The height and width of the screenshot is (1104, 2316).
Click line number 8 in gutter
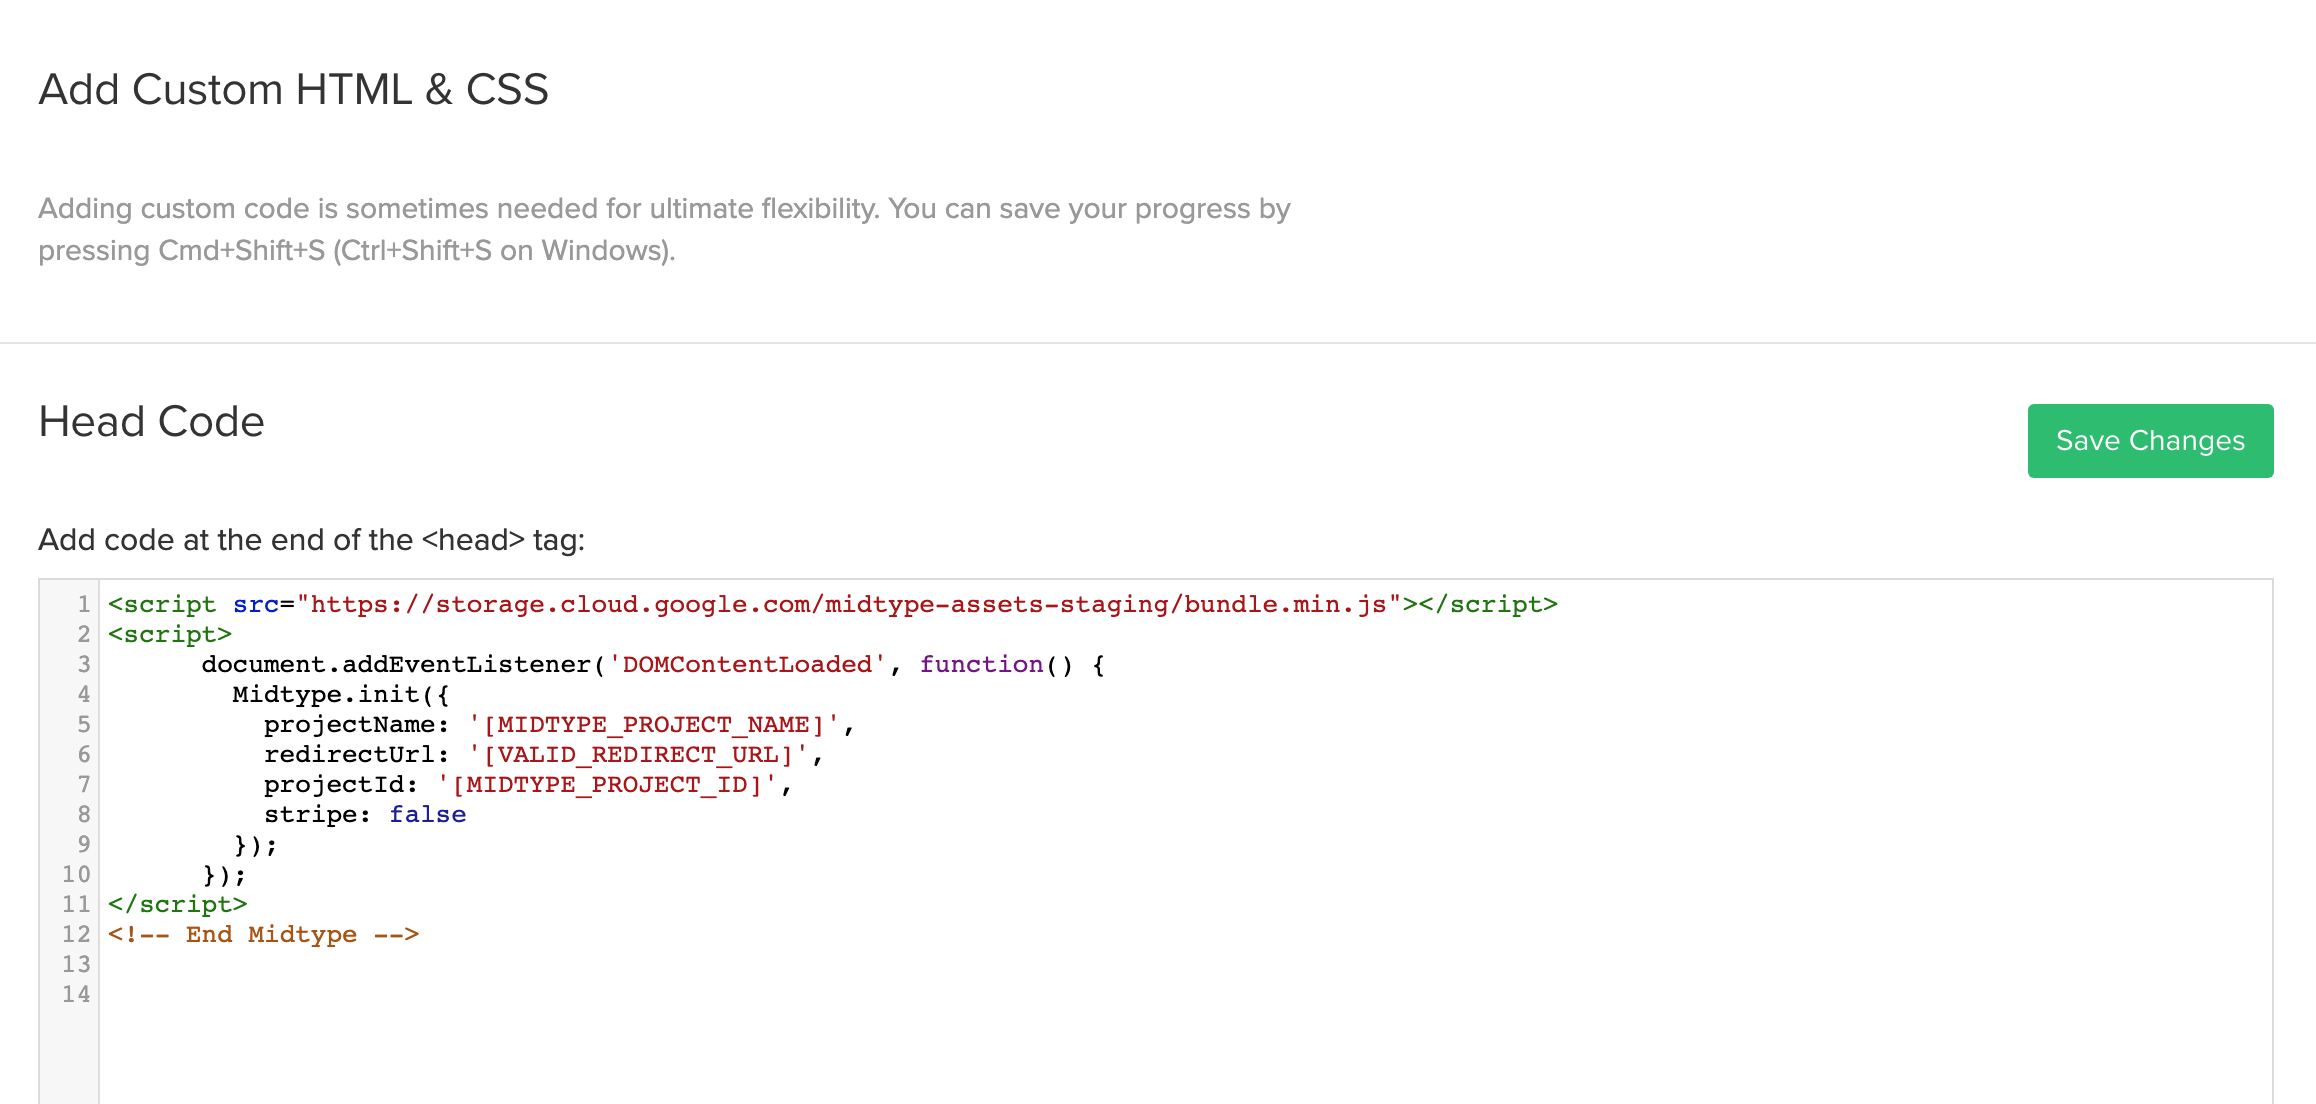pos(83,814)
